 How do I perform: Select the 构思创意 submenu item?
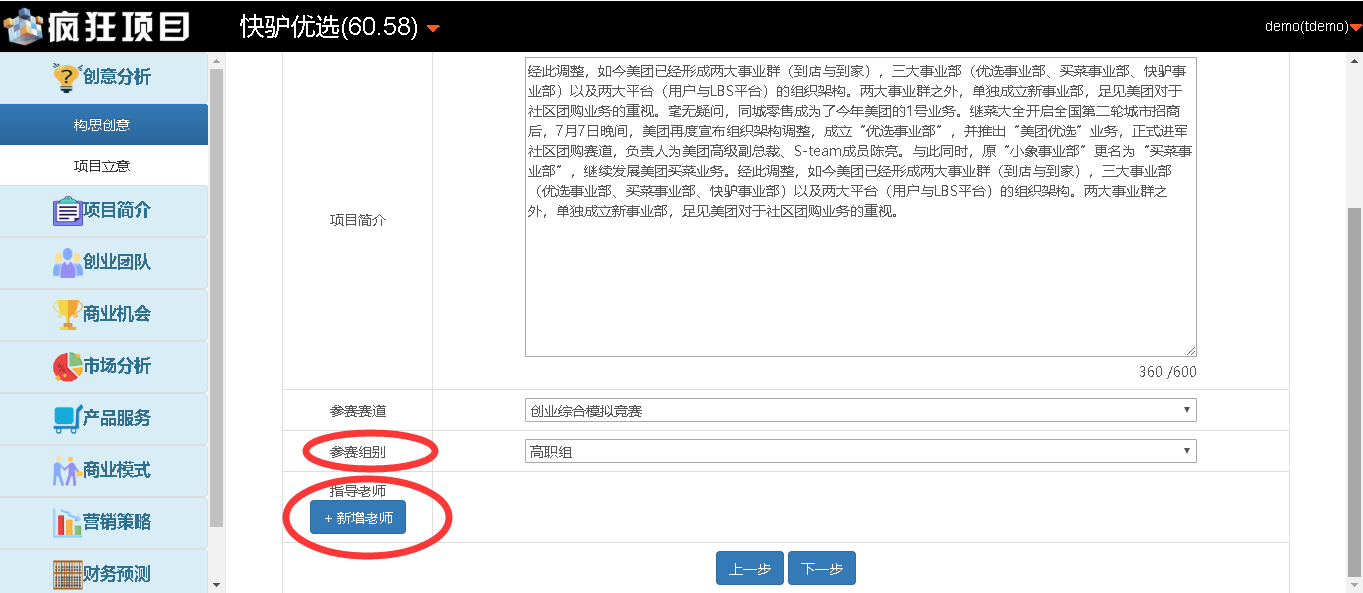pyautogui.click(x=104, y=125)
